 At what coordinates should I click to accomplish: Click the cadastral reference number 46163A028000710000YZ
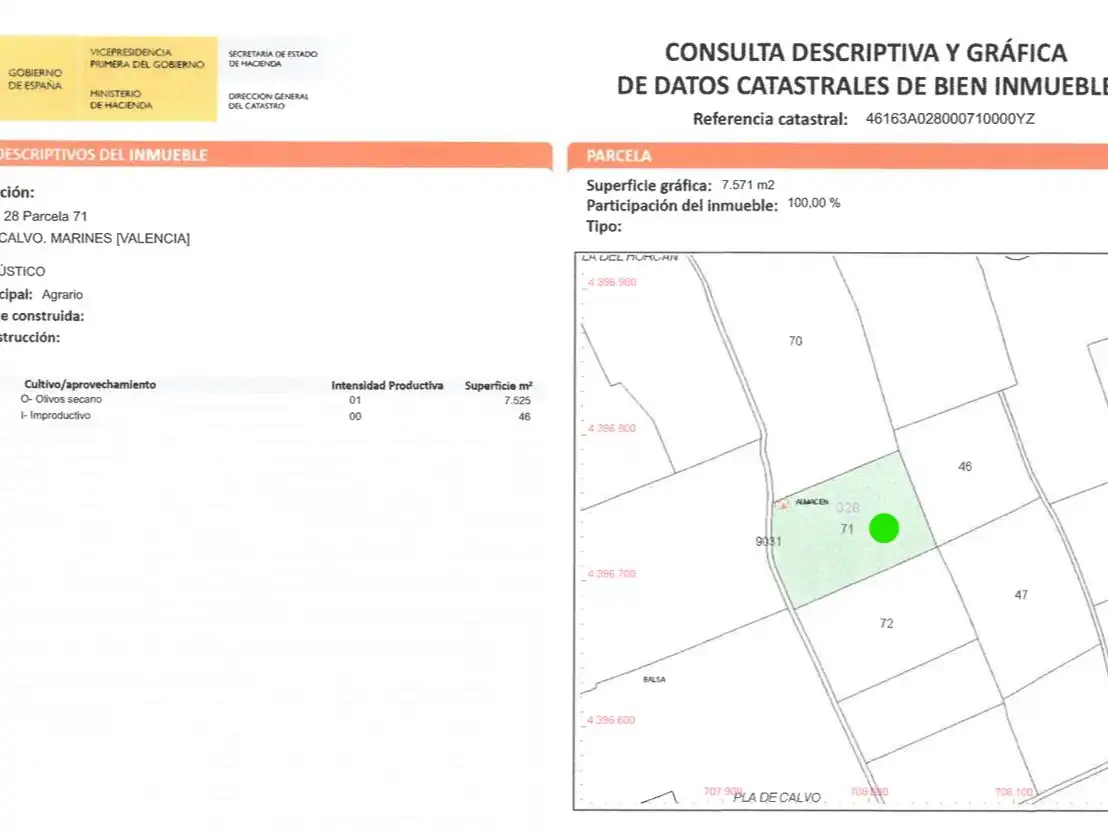coord(950,119)
